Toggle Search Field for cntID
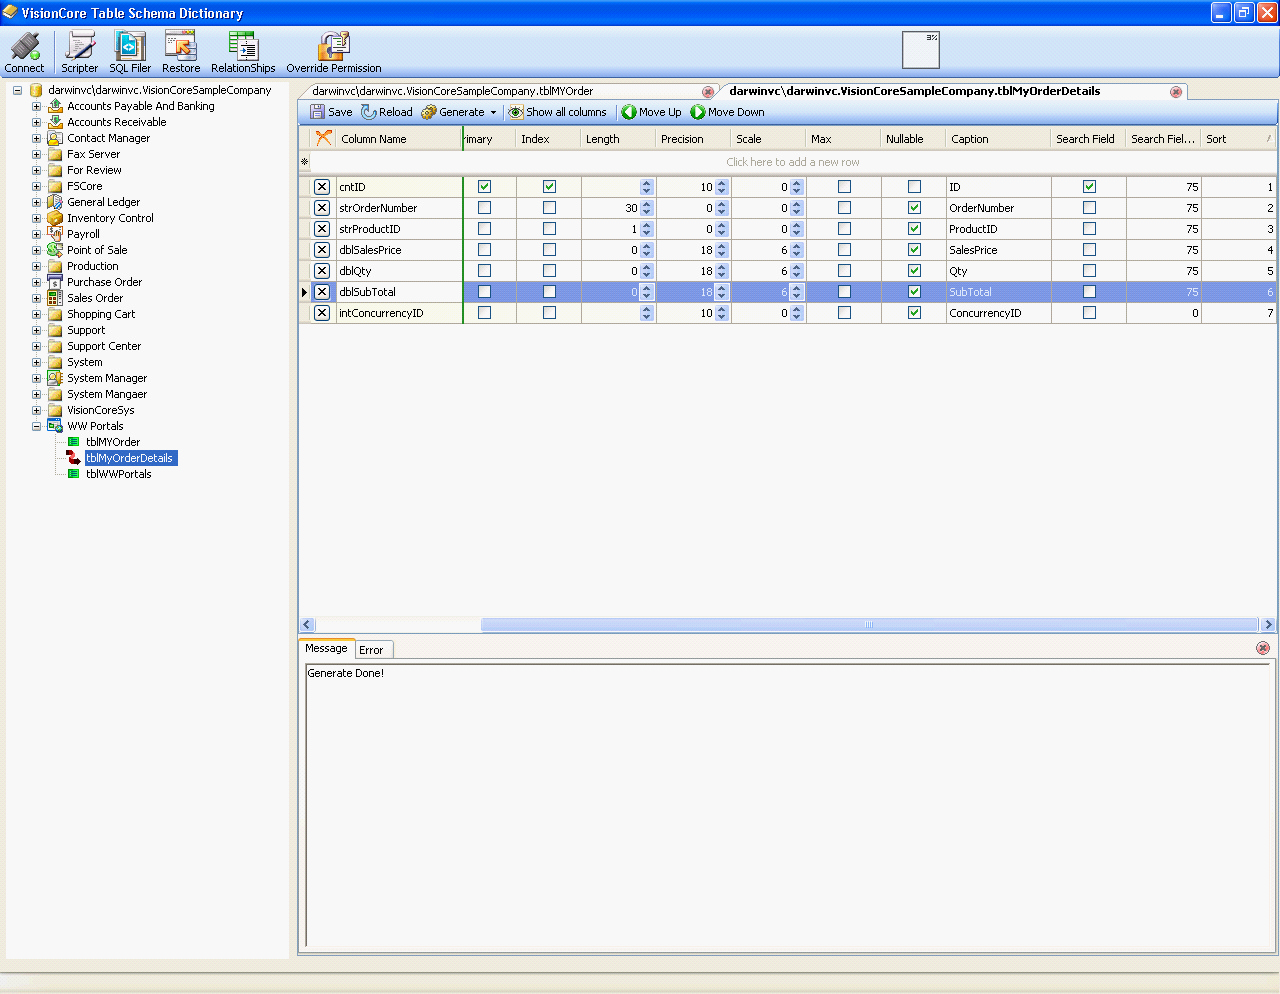 1089,187
